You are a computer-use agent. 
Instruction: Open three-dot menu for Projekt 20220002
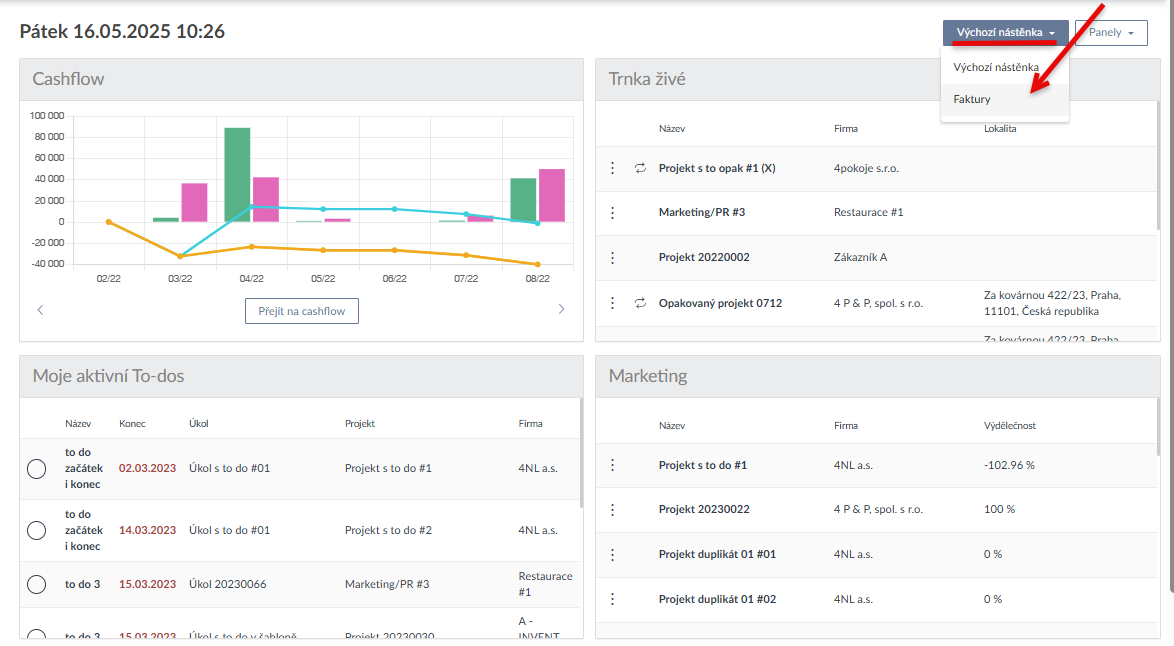[613, 257]
